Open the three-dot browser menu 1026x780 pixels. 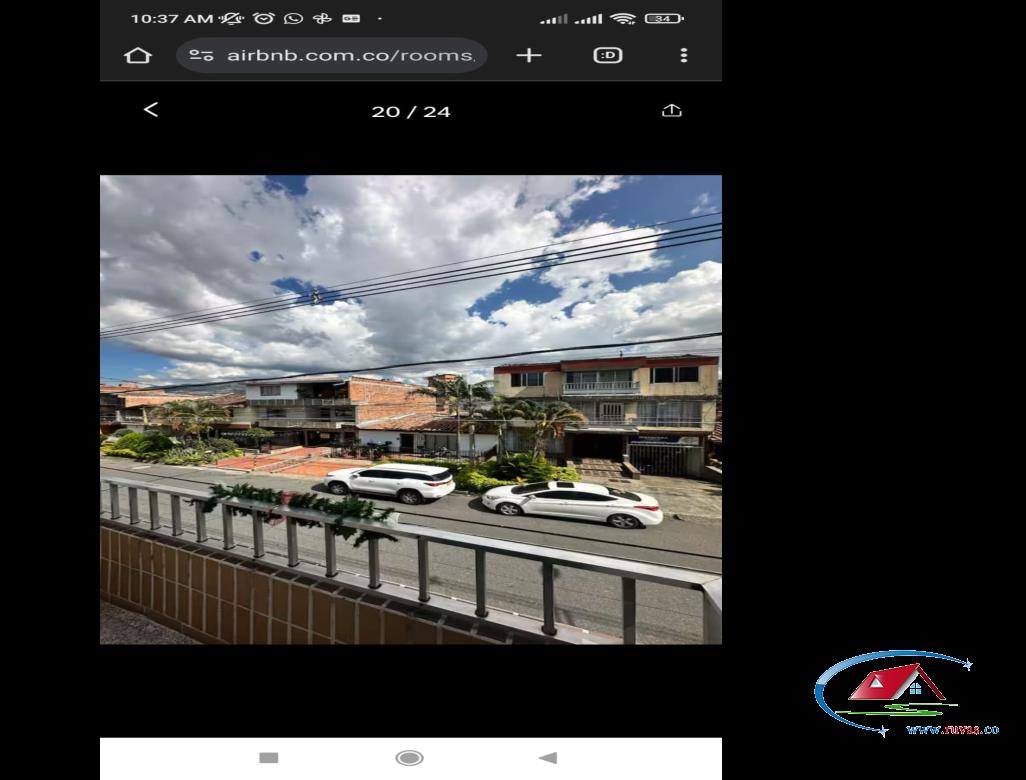point(684,56)
